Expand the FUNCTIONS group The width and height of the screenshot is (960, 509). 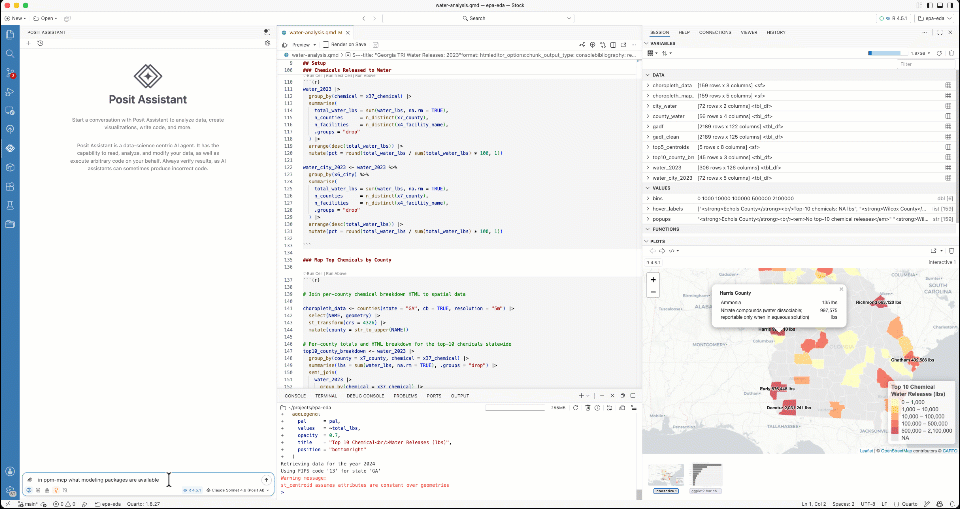point(648,229)
